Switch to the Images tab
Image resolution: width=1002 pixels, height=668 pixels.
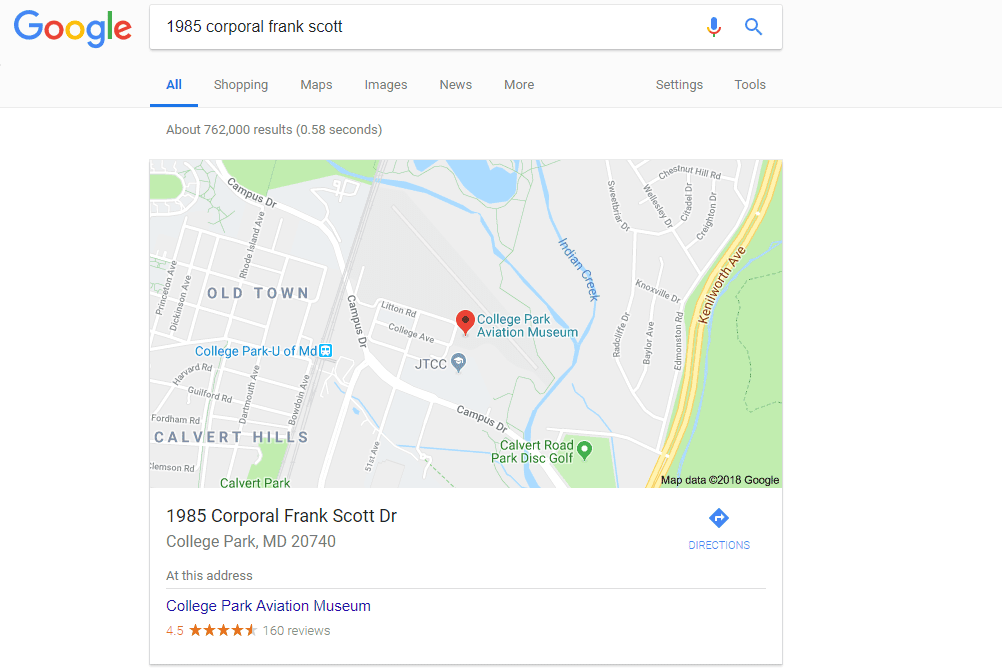[385, 85]
